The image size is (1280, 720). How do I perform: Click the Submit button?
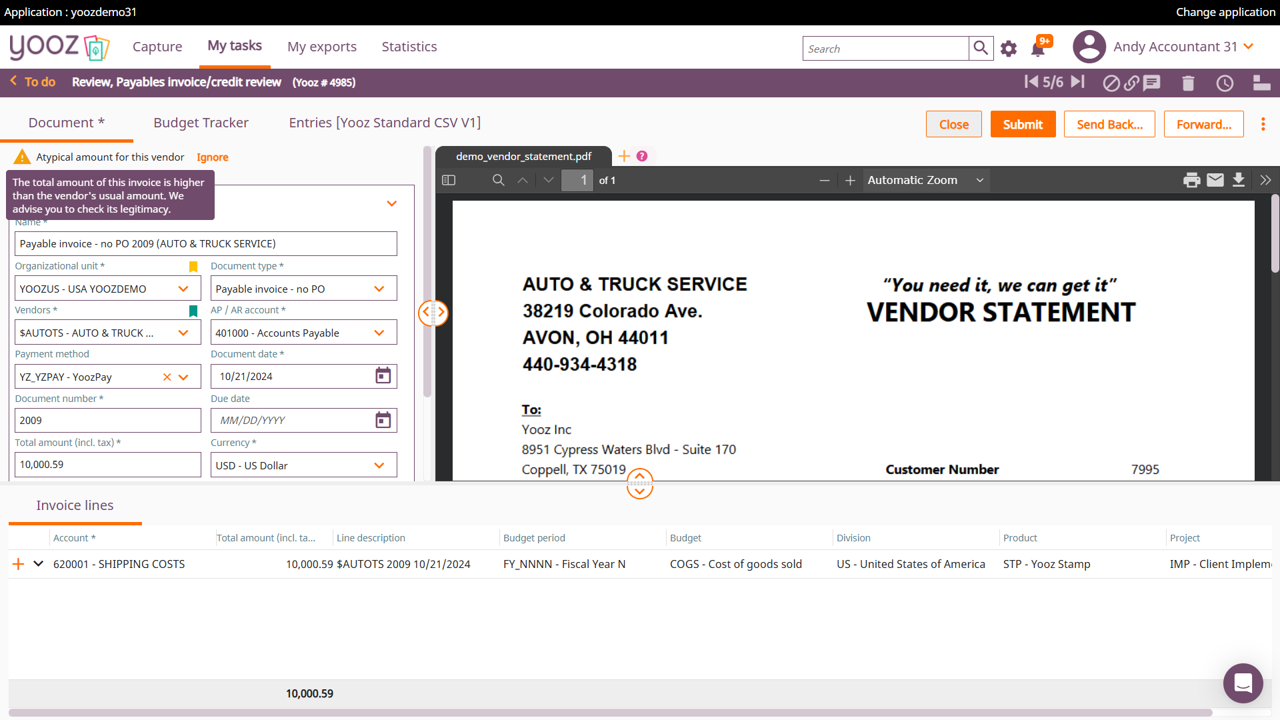[1022, 124]
